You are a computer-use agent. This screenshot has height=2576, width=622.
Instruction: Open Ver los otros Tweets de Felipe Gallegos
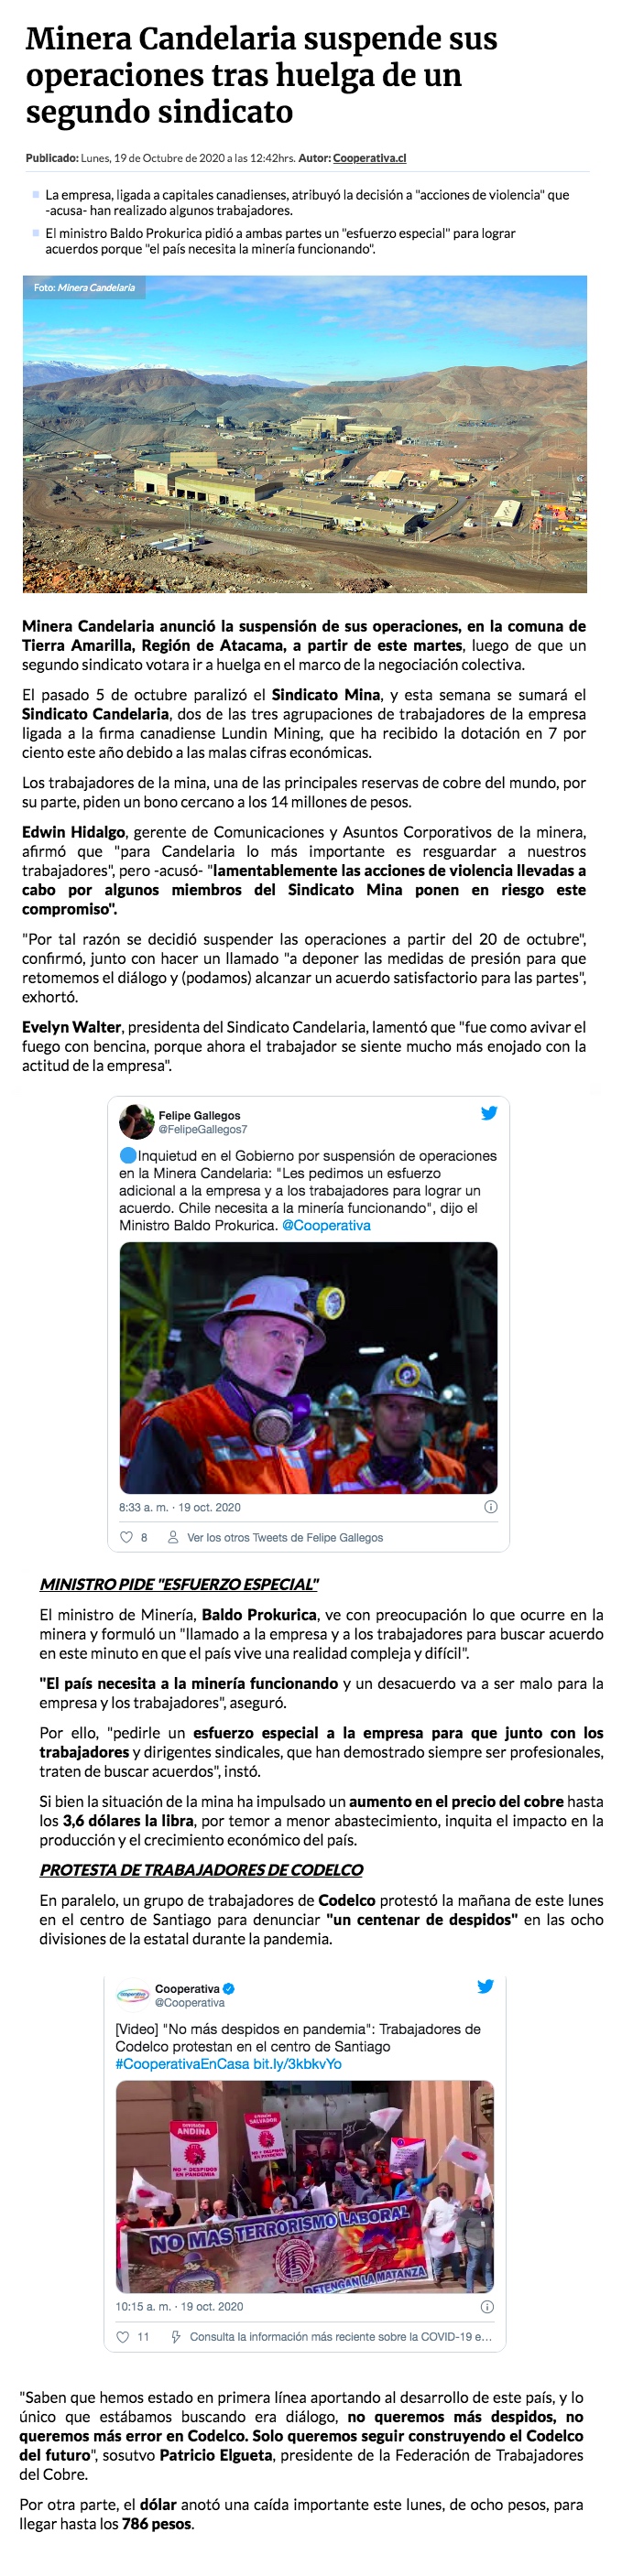click(x=284, y=1538)
